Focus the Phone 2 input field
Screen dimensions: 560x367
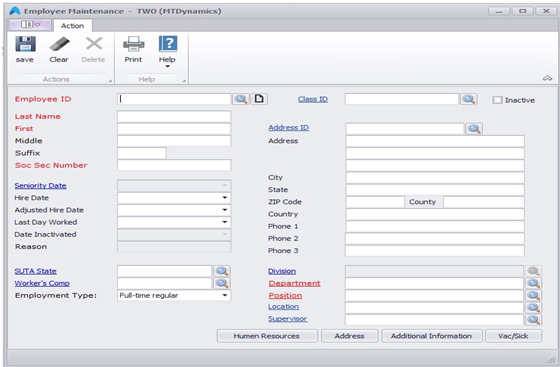point(435,238)
